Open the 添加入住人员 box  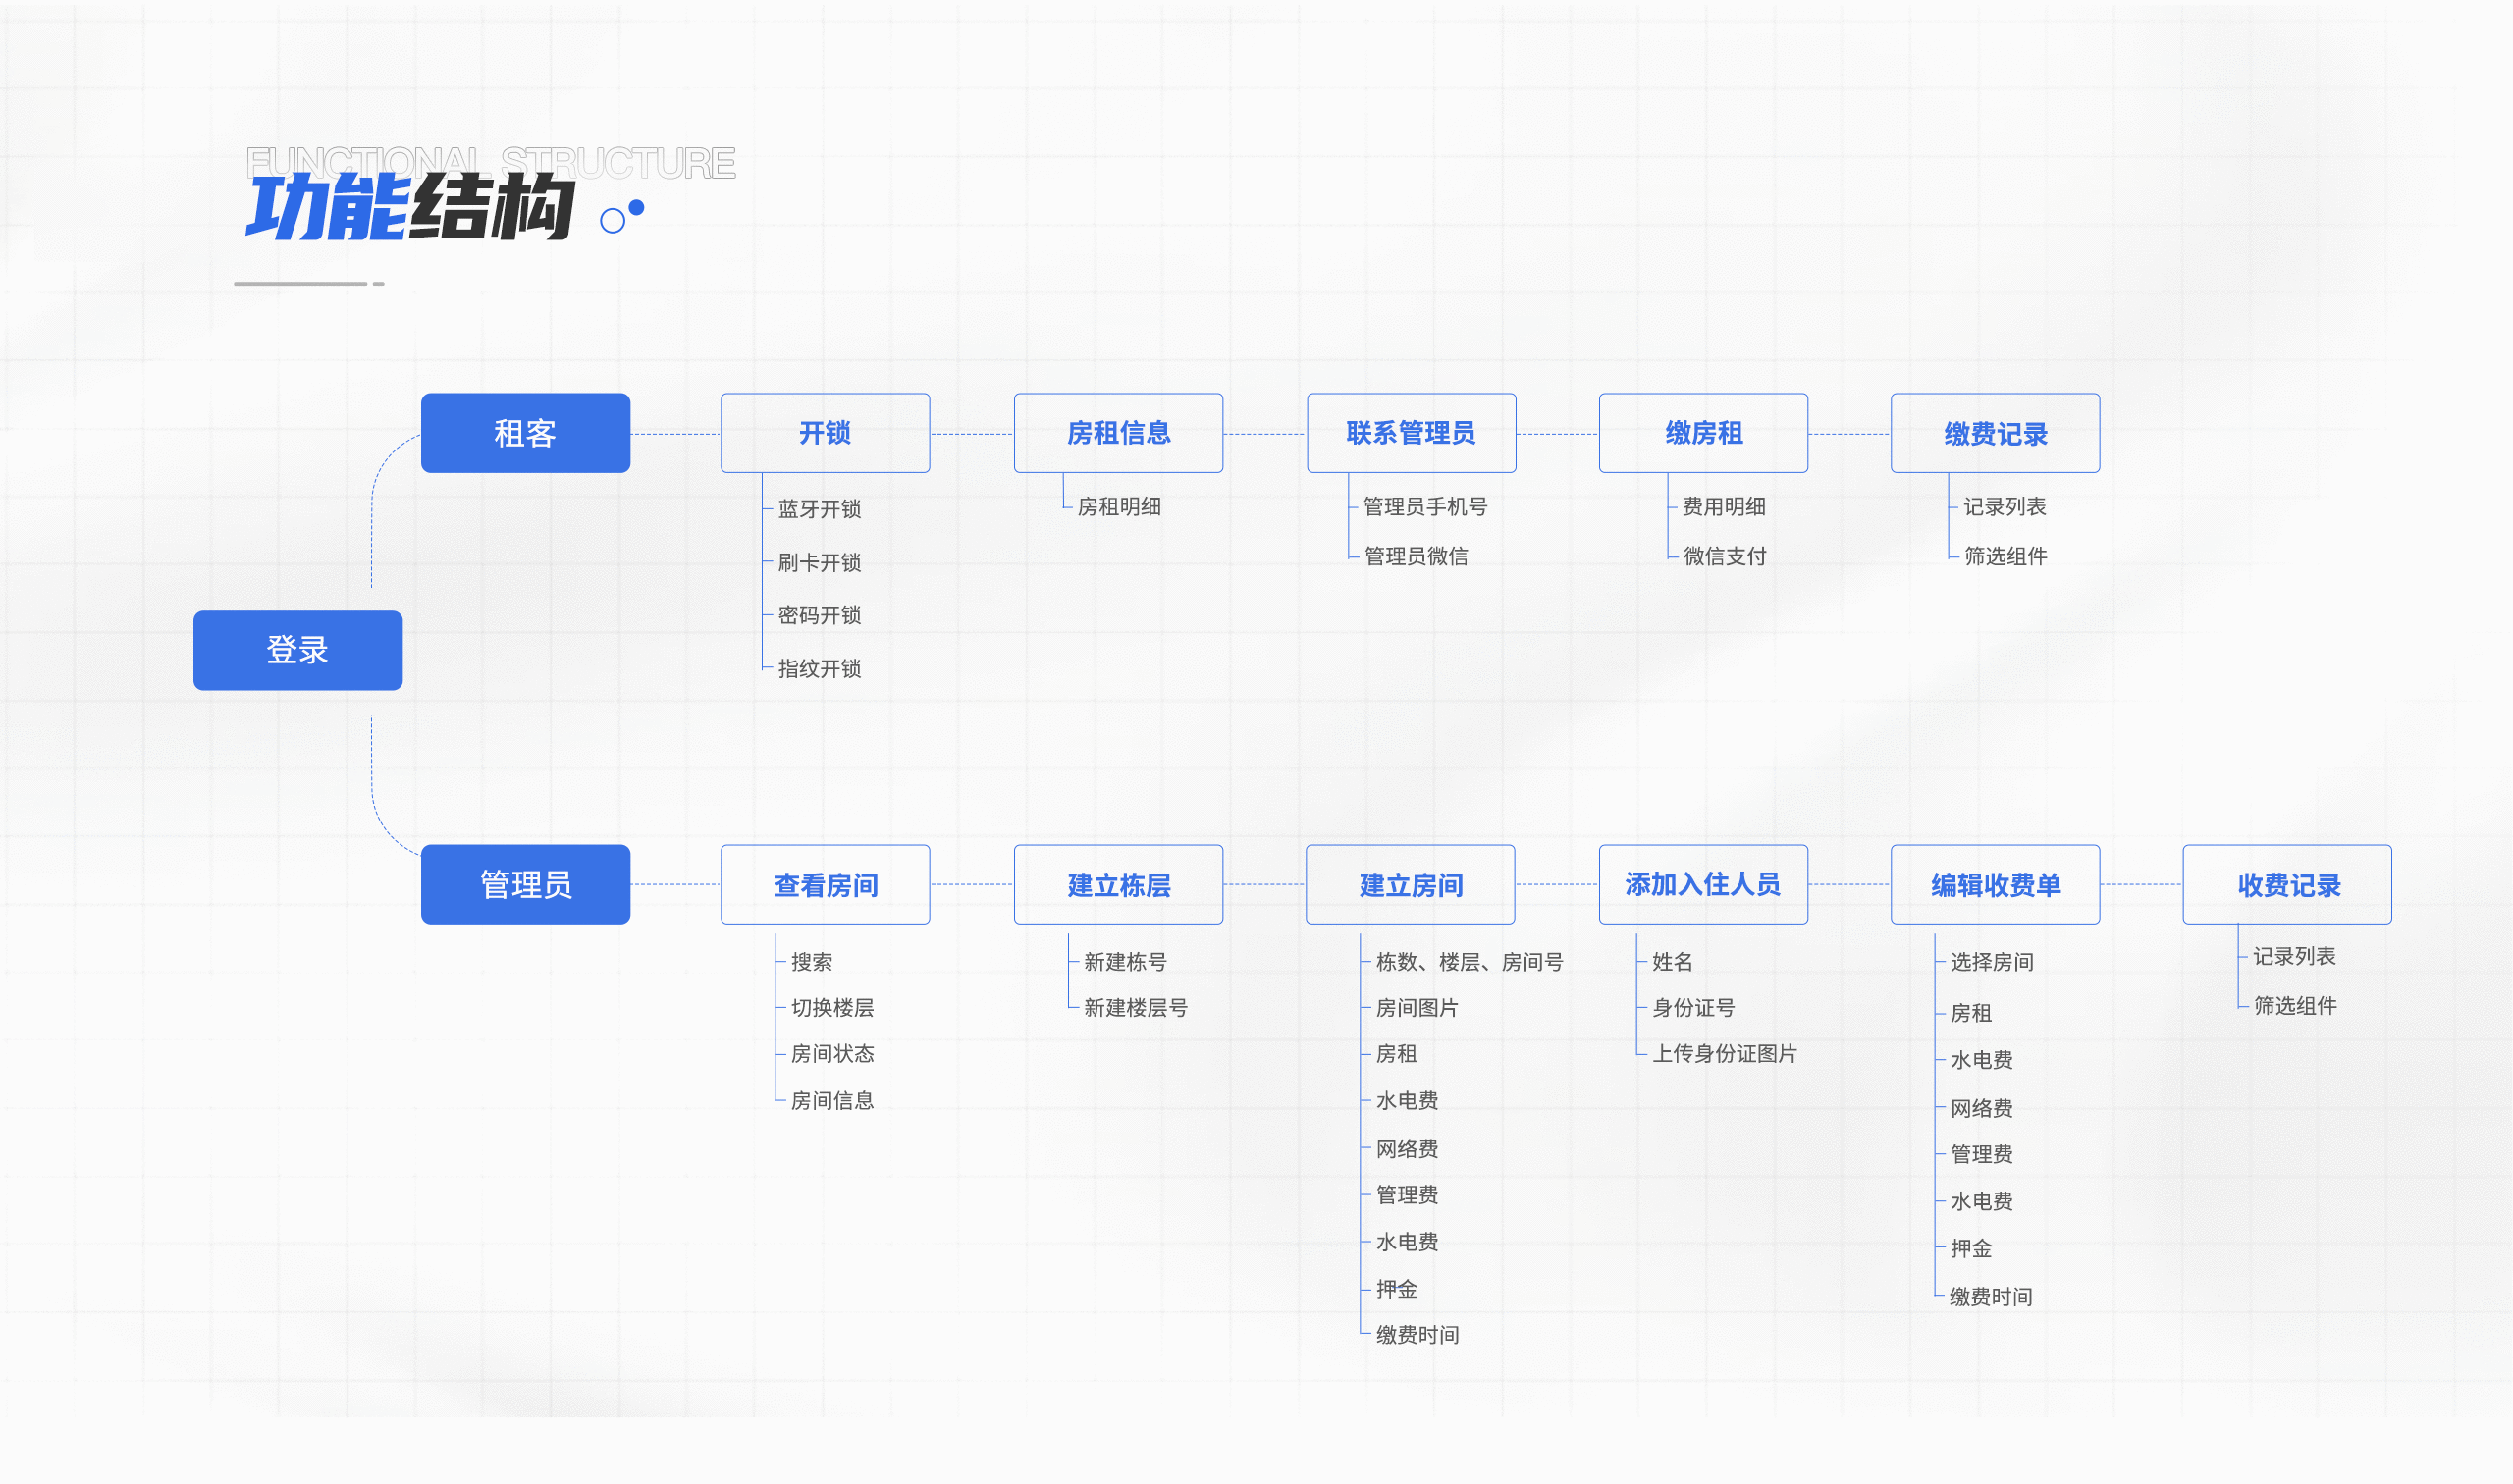coord(1703,884)
